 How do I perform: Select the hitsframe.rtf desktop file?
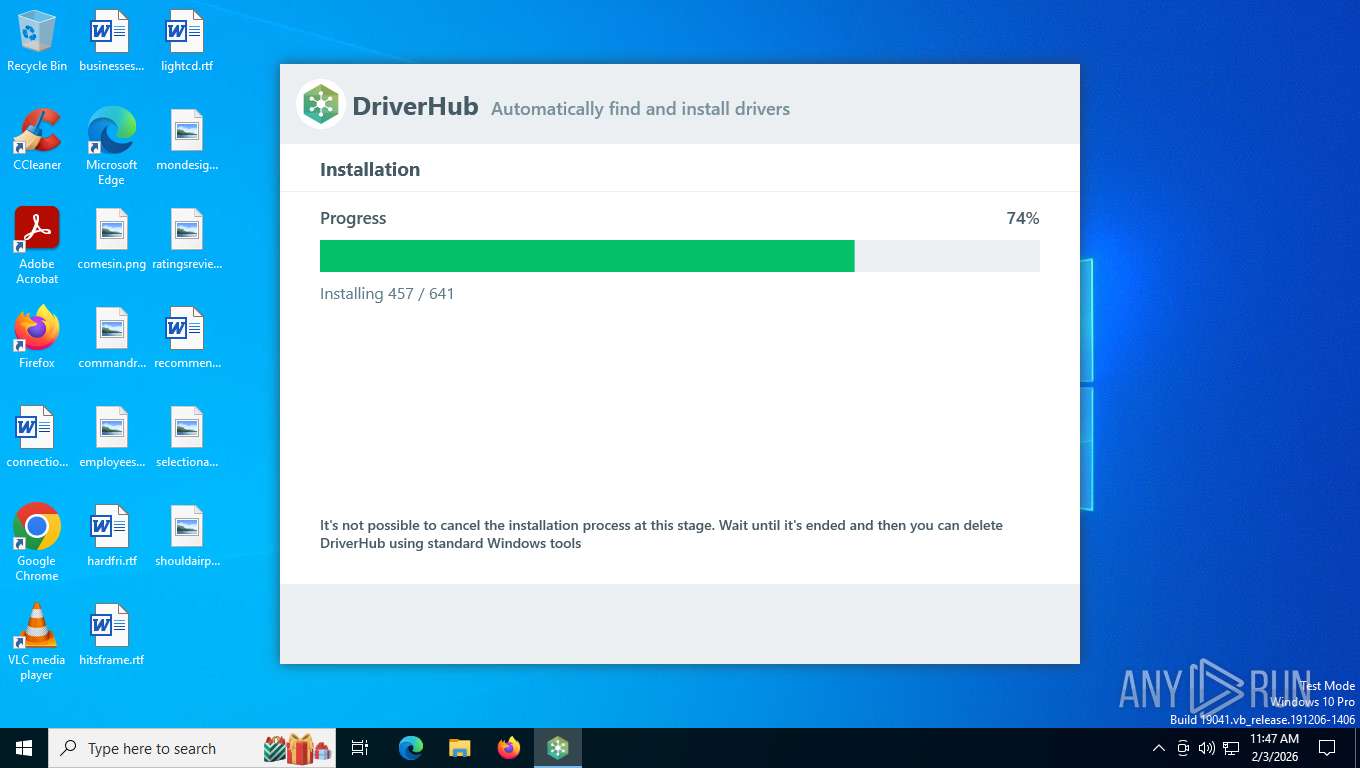click(112, 635)
